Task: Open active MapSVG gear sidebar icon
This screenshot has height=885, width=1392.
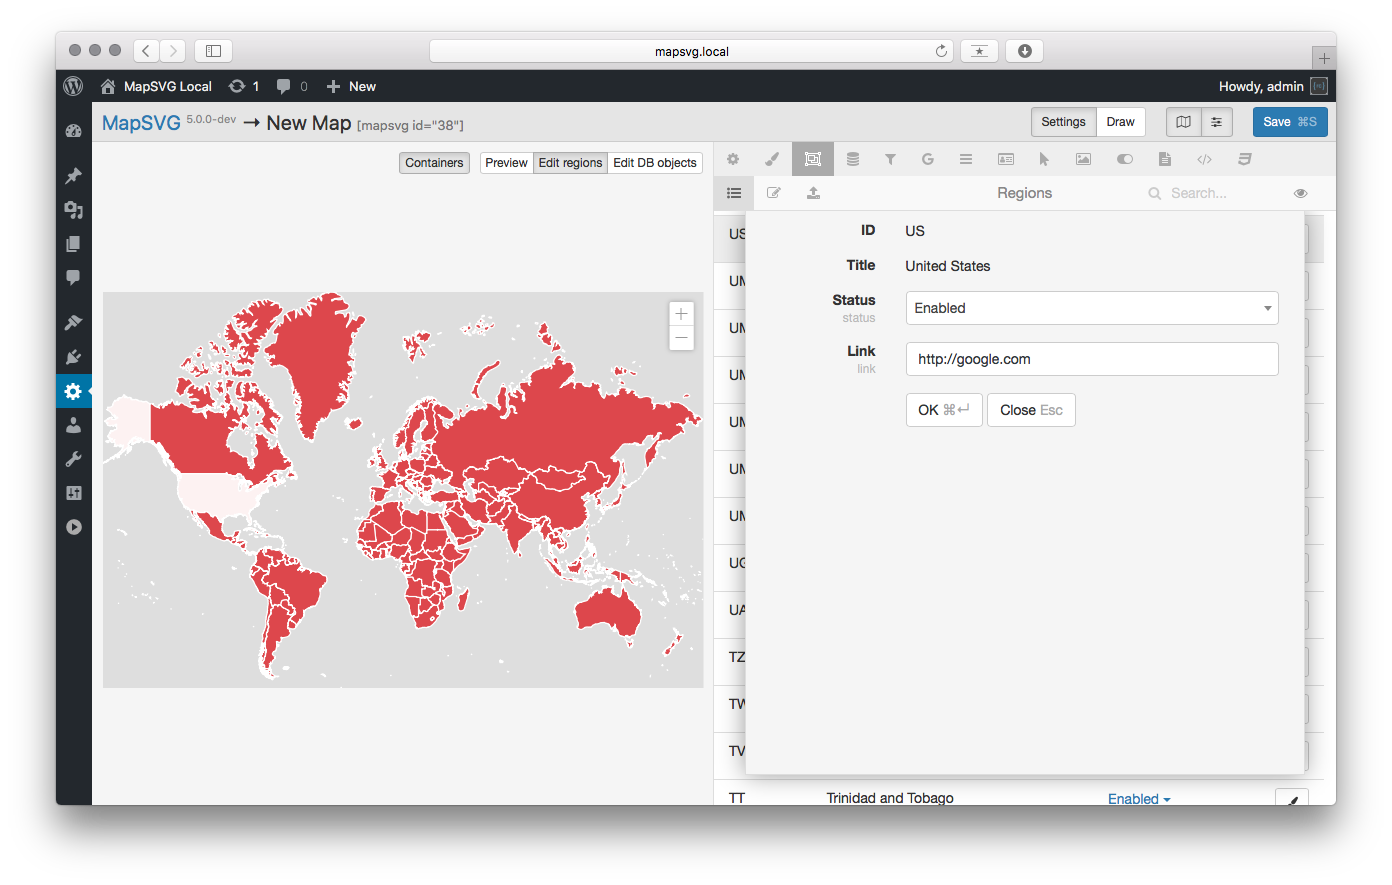Action: (73, 391)
